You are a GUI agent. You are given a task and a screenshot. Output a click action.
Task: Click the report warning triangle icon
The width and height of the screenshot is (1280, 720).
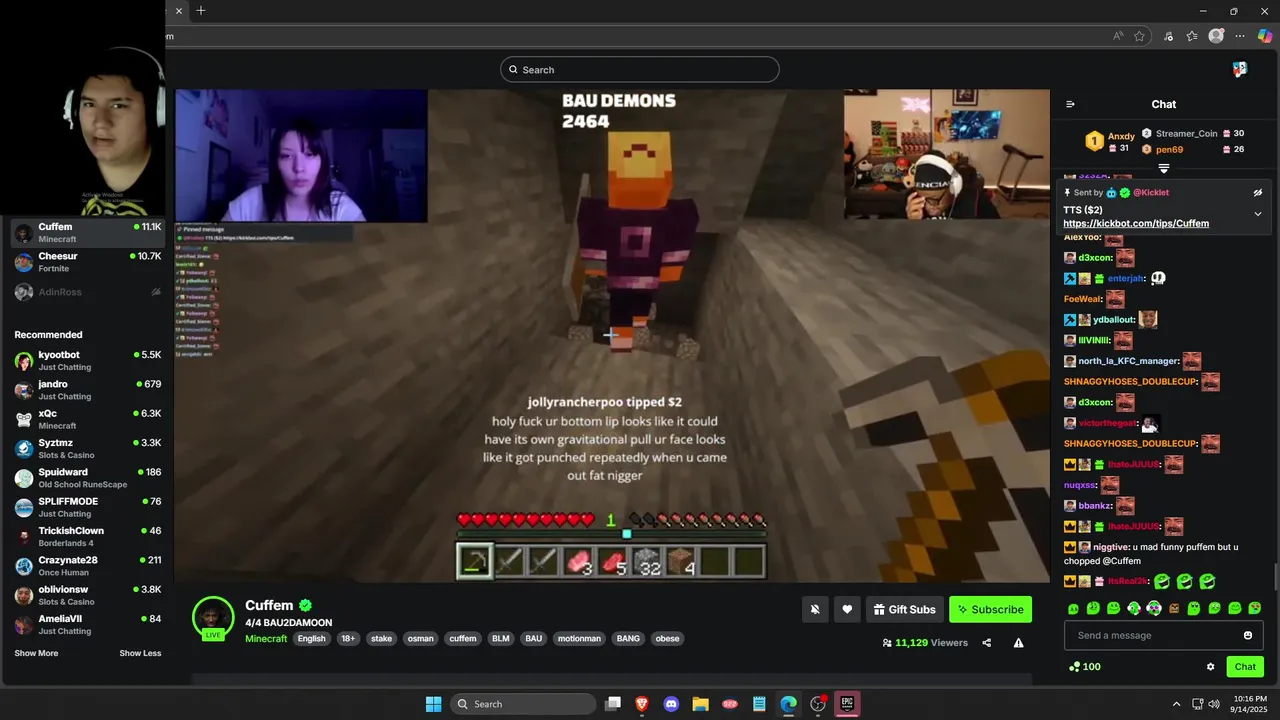point(1018,643)
